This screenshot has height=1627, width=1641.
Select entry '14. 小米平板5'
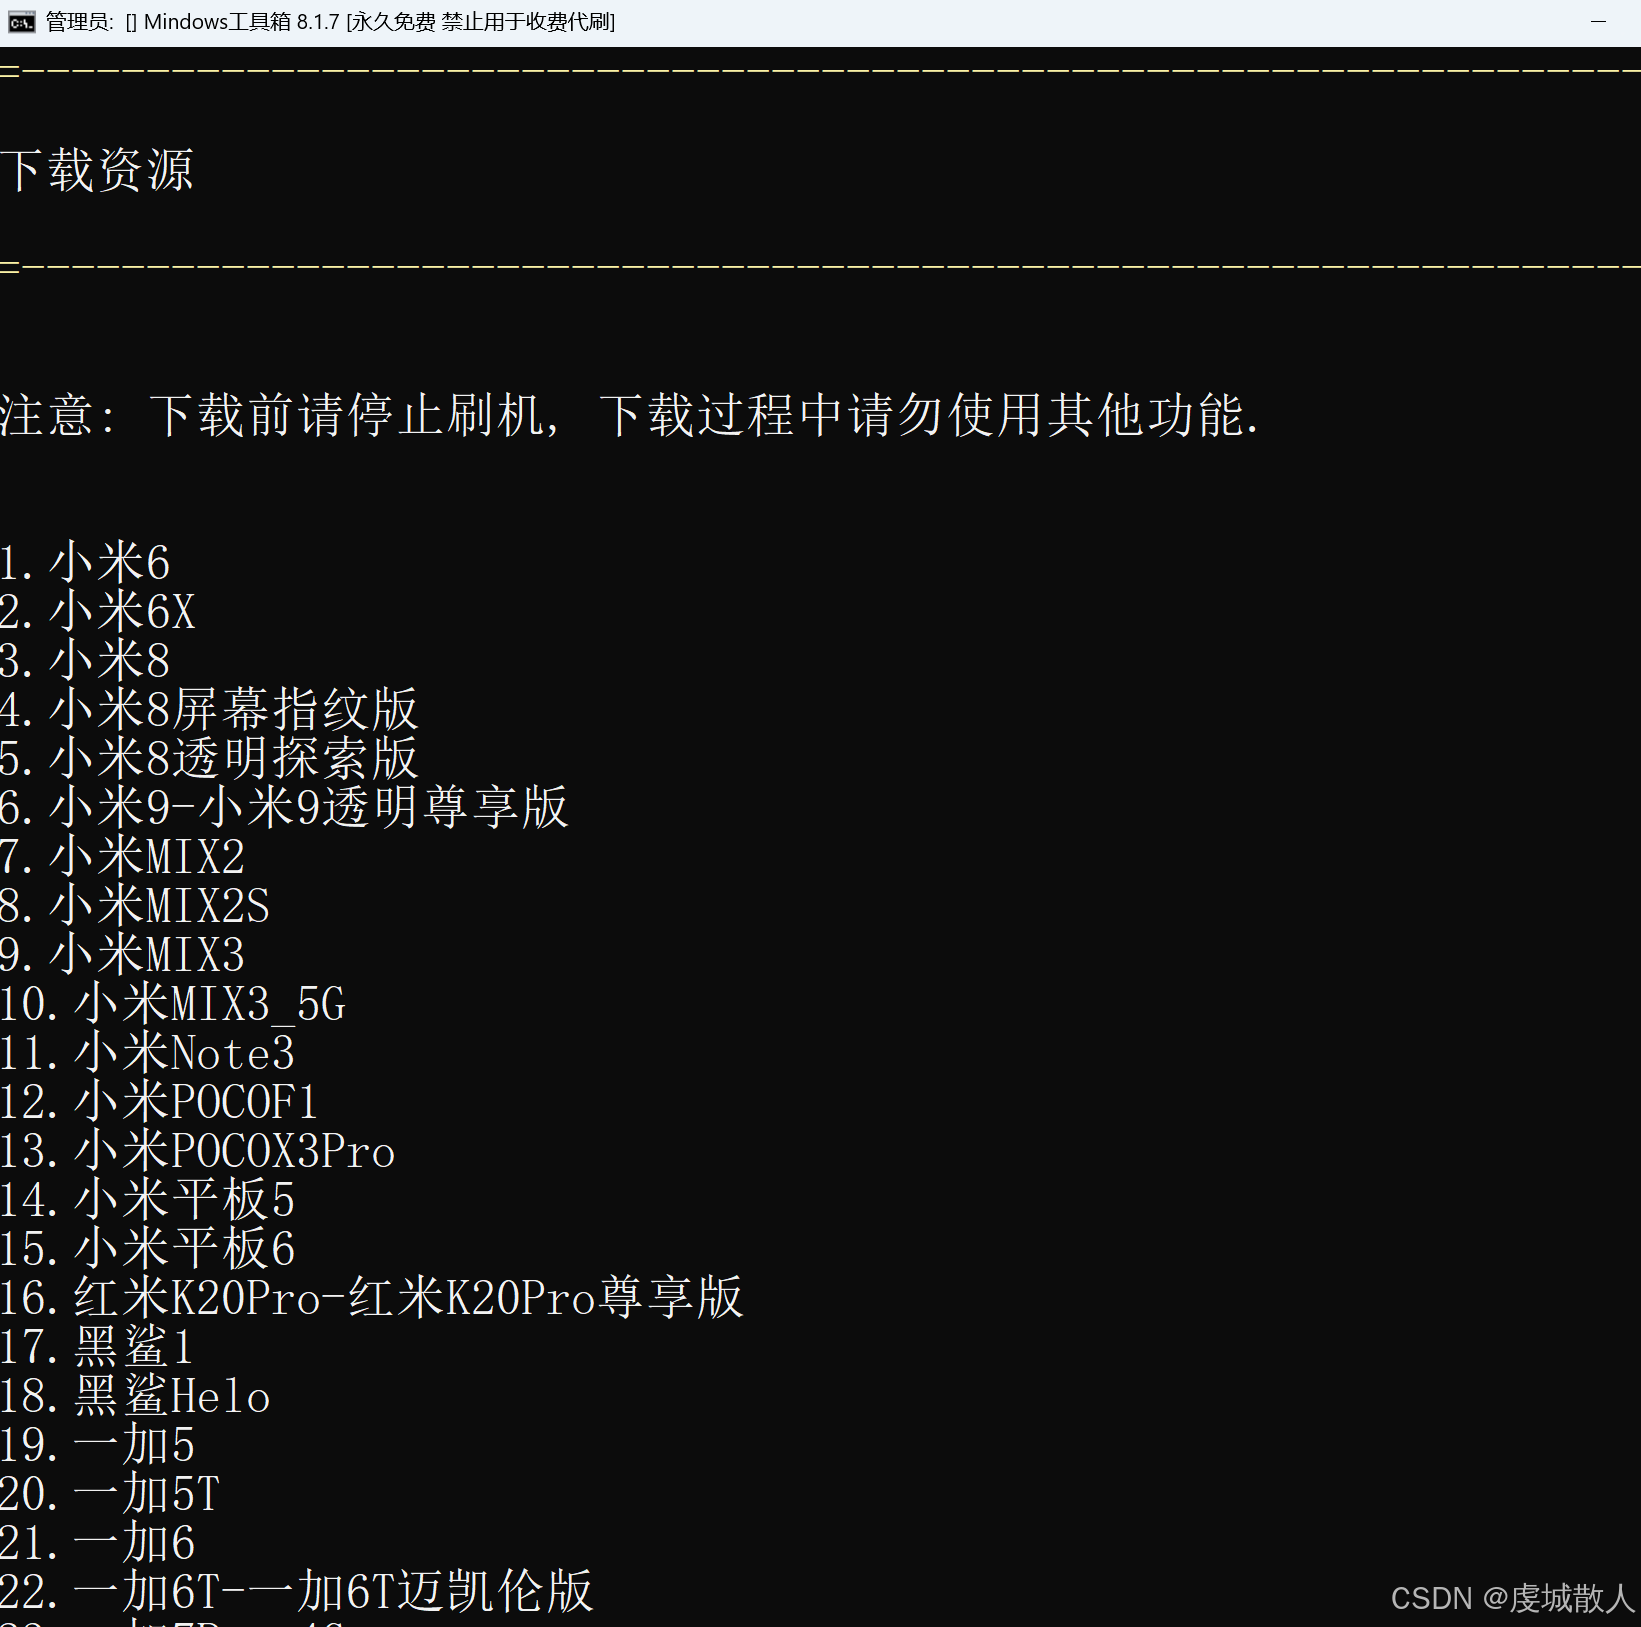[x=148, y=1199]
